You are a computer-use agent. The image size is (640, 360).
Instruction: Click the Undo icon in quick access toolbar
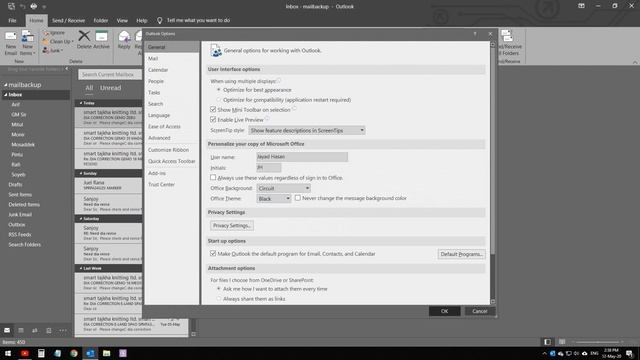click(23, 7)
